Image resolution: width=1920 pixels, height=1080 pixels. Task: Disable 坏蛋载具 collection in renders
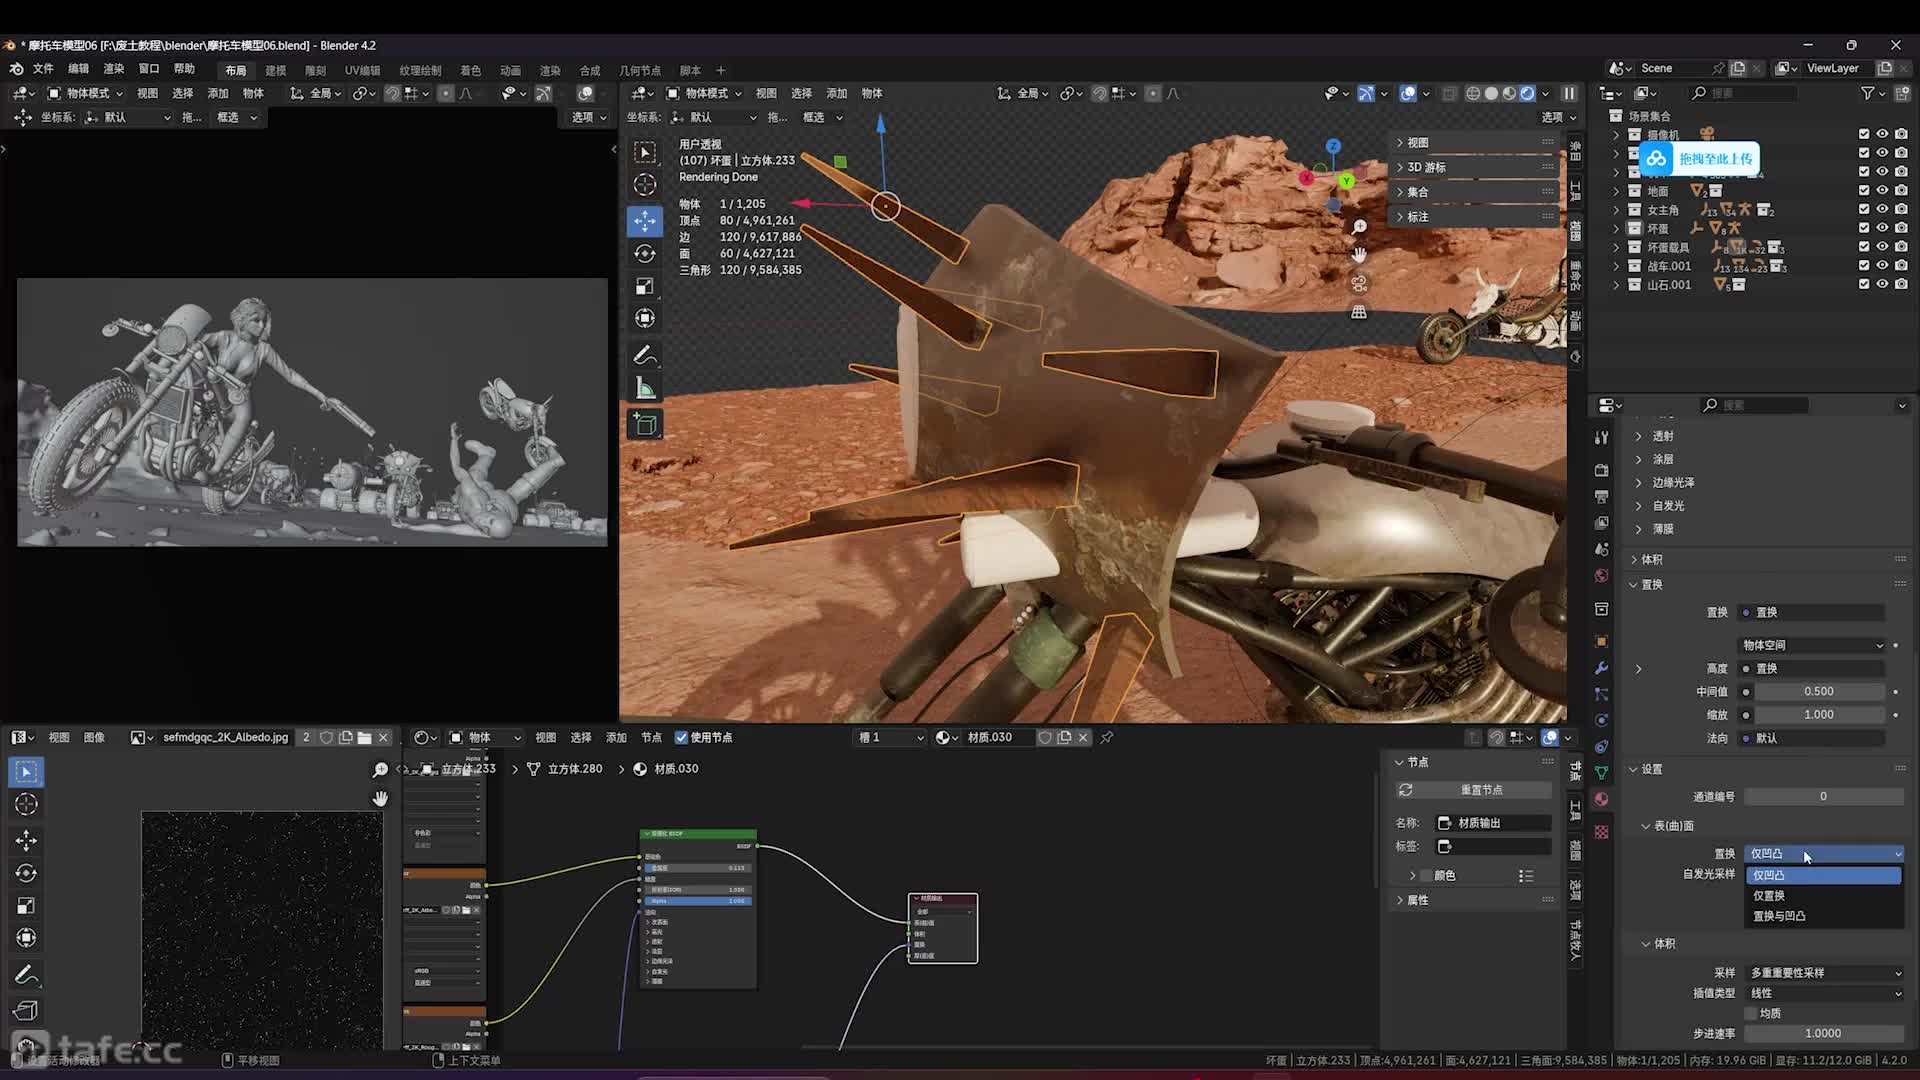coord(1901,247)
